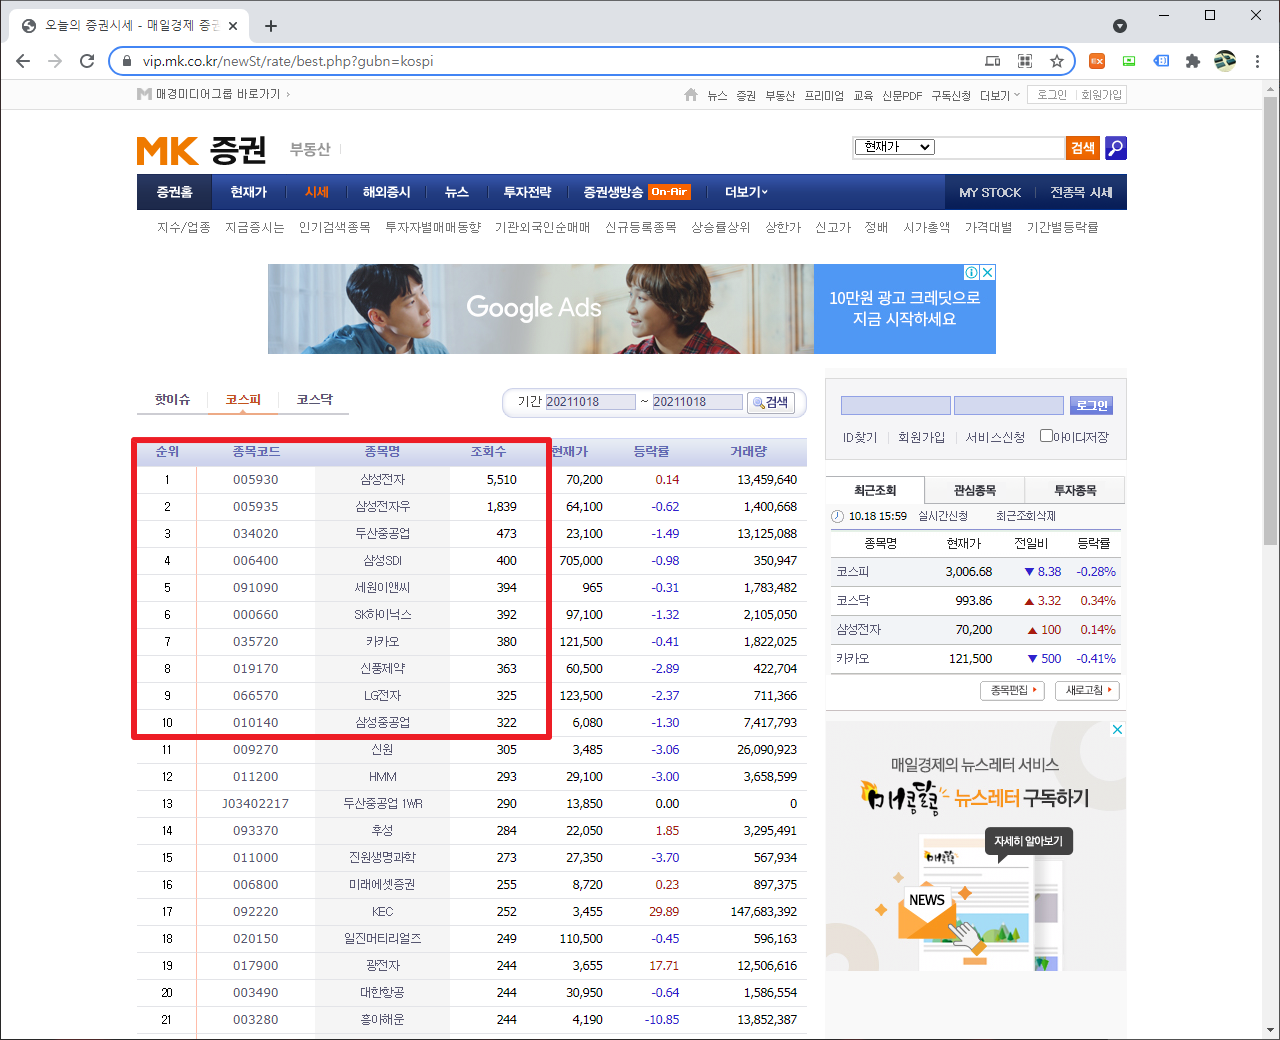Open the 최근조회 tab
The image size is (1280, 1040).
point(875,490)
